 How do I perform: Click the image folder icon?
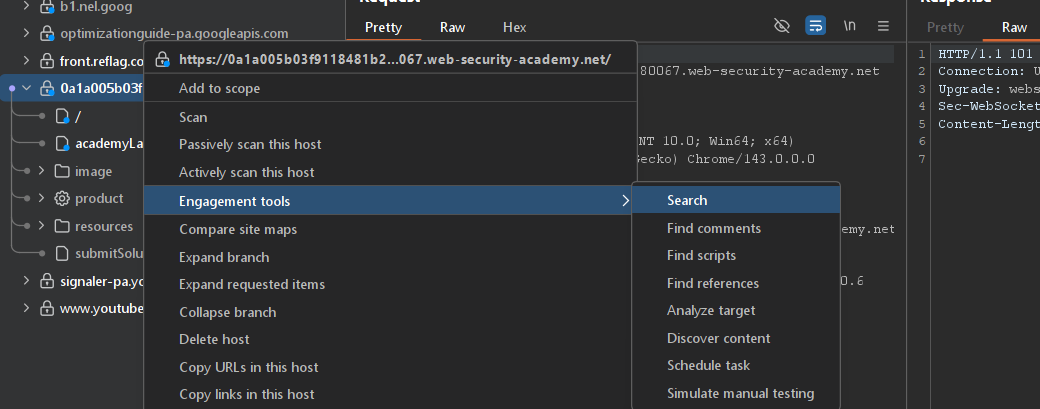[62, 171]
